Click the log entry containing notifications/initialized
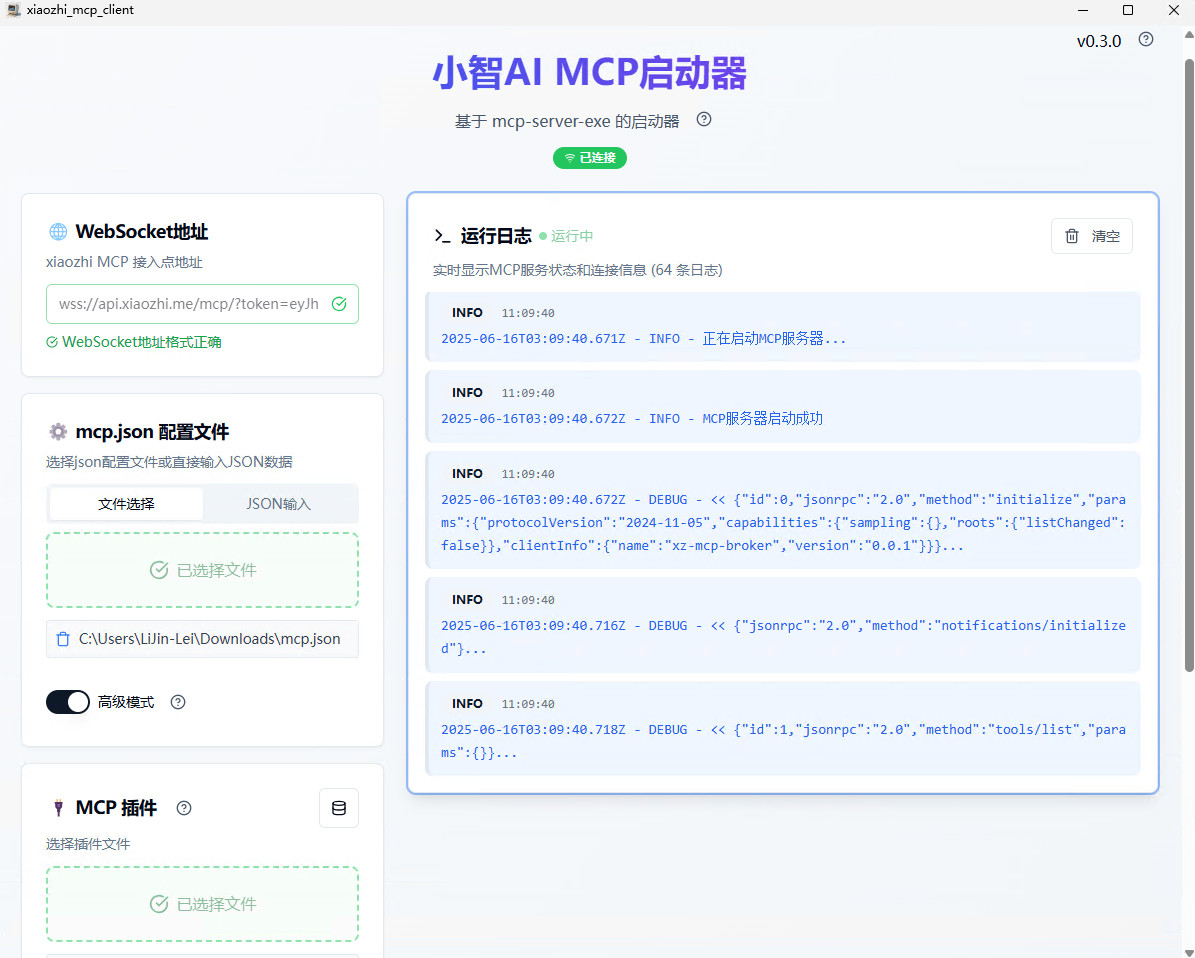Viewport: 1195px width, 958px height. point(783,625)
